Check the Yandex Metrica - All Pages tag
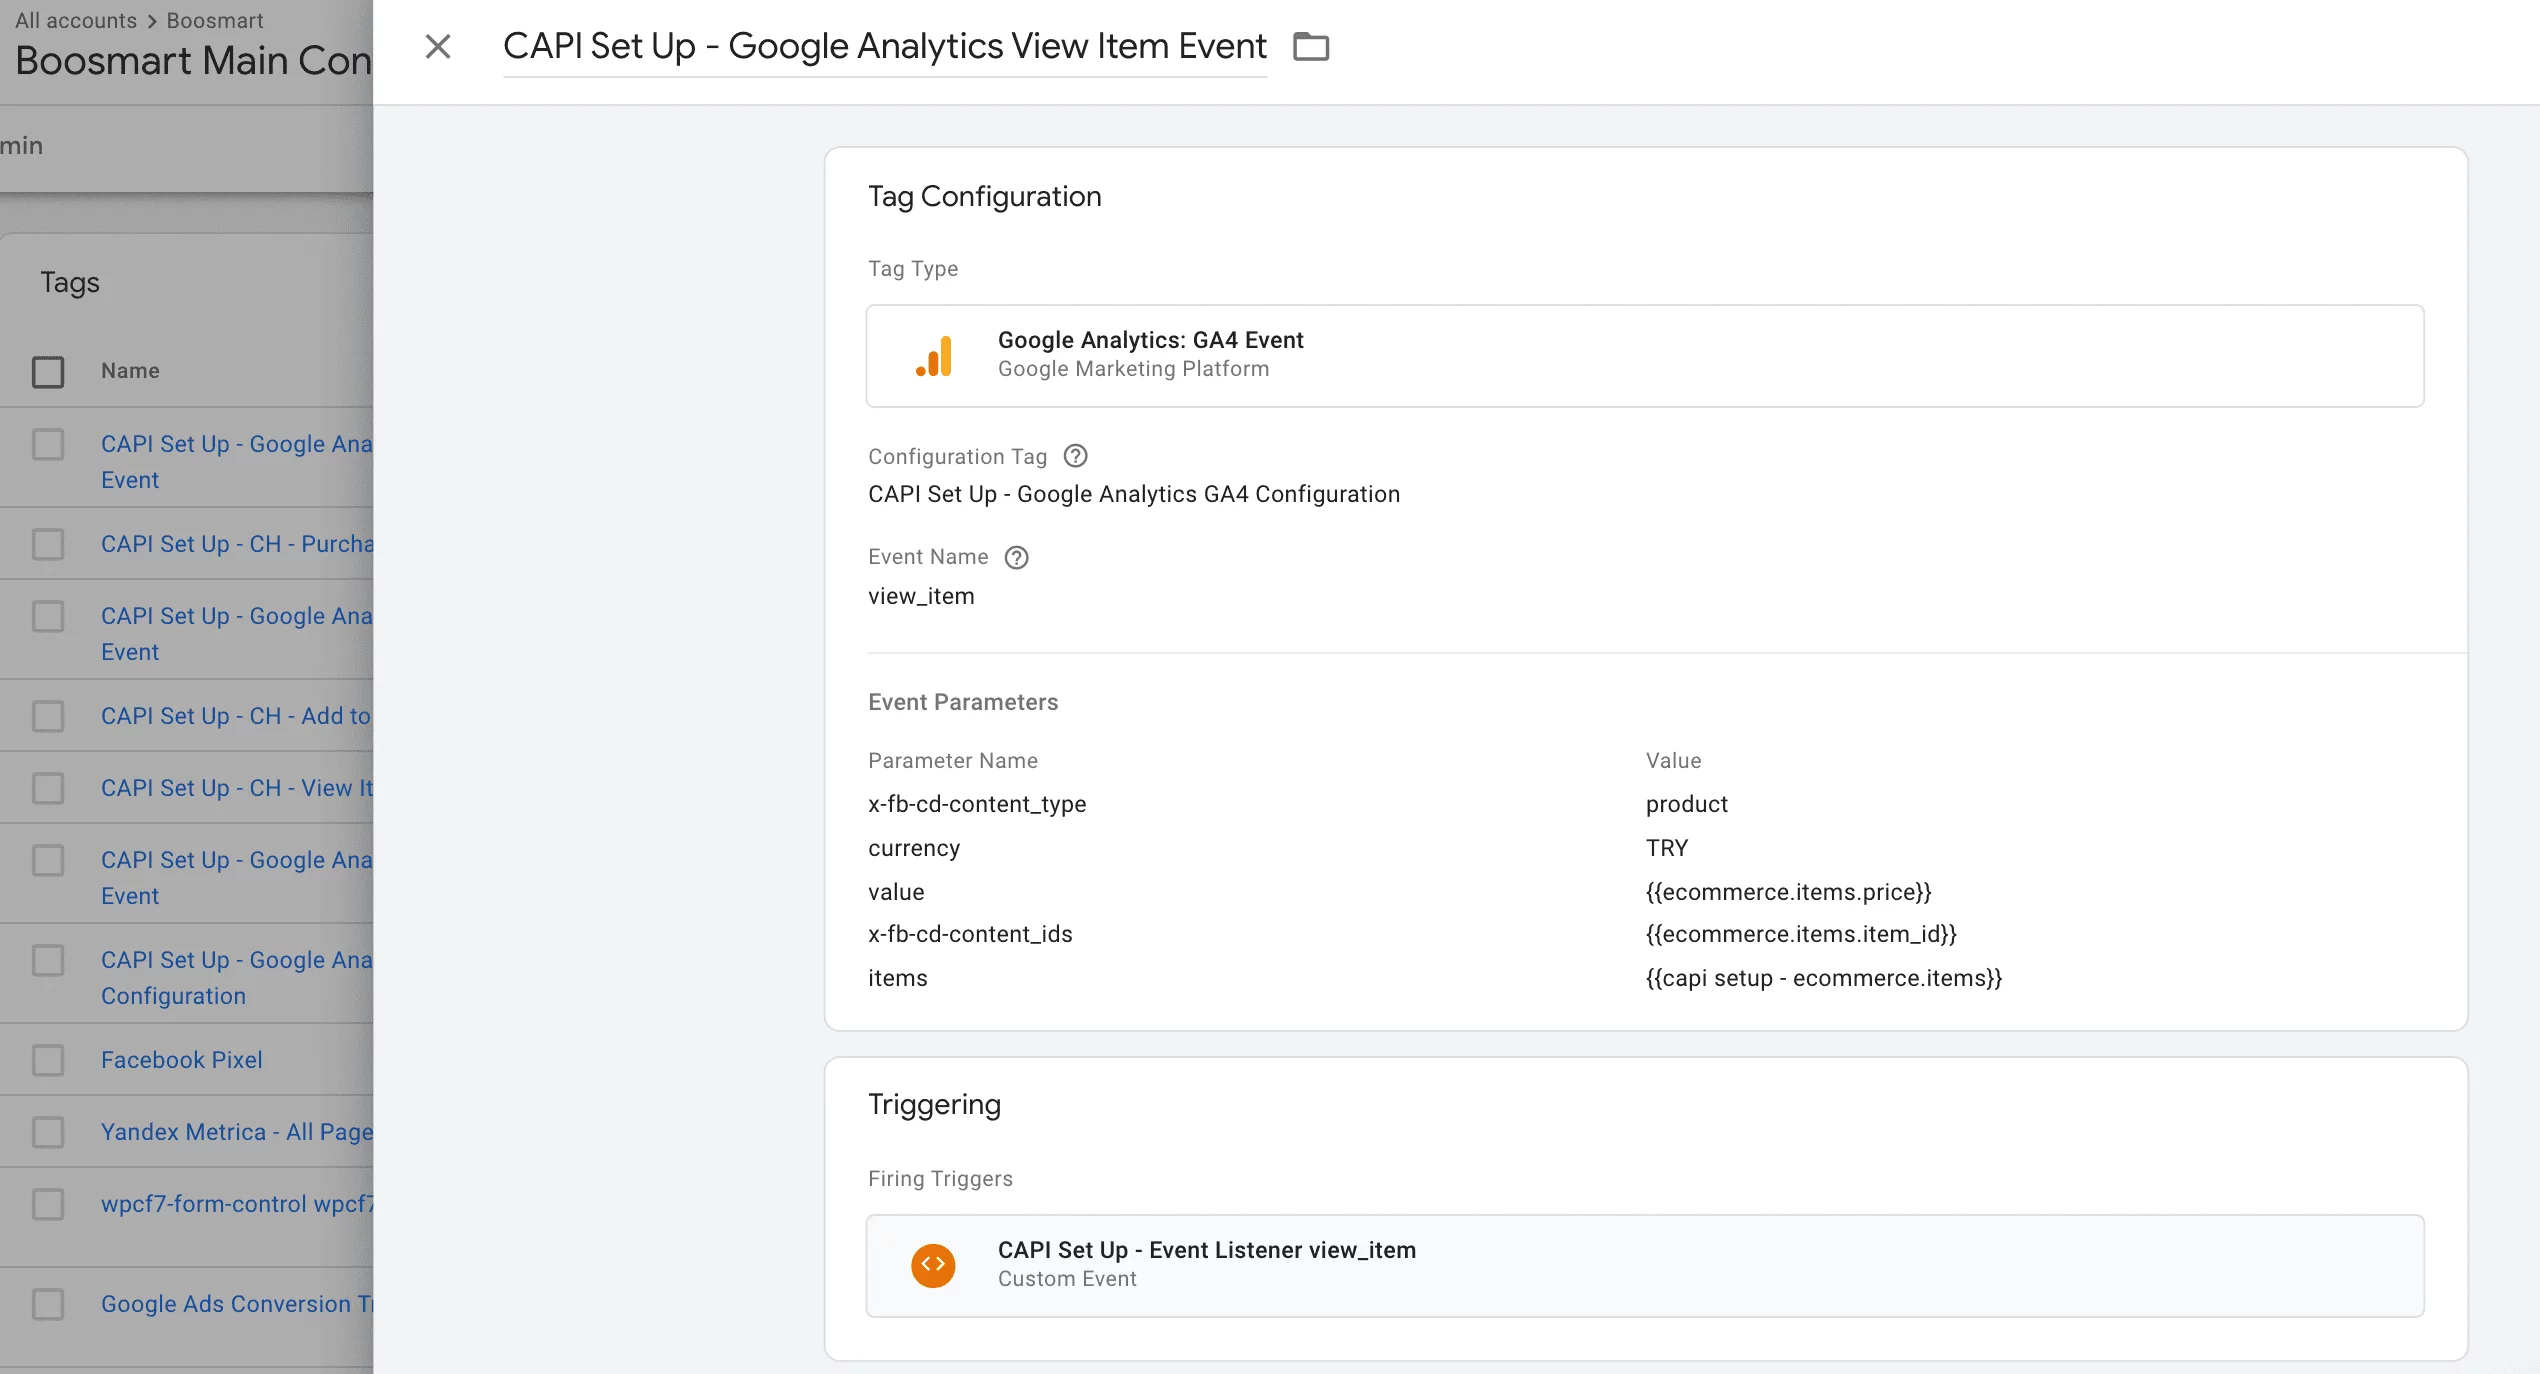Screen dimensions: 2540x1374 click(48, 1132)
